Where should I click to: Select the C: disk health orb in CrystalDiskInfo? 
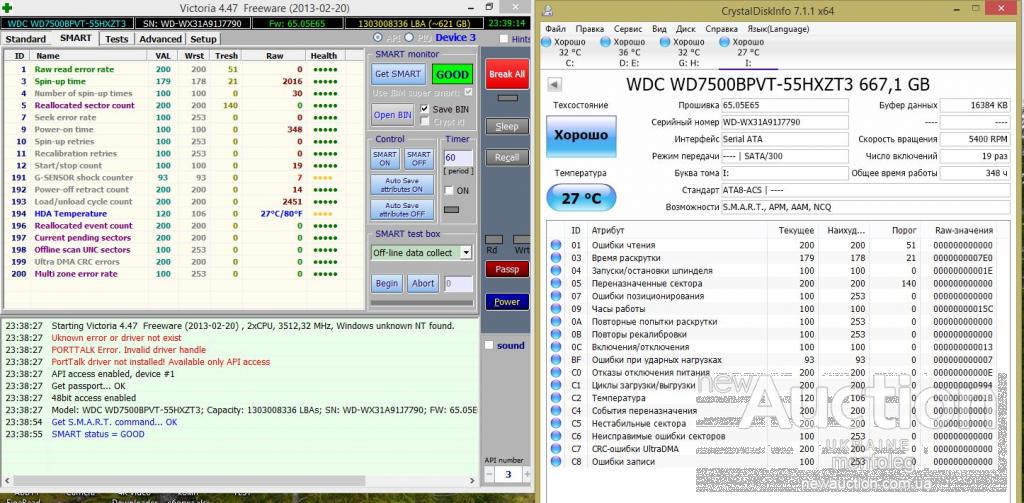click(546, 42)
